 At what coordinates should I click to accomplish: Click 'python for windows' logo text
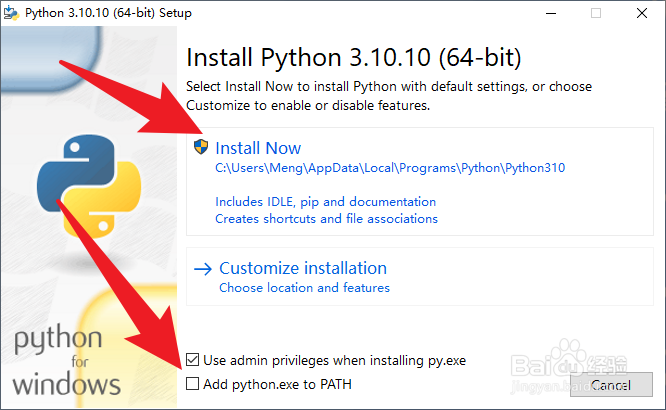[66, 360]
